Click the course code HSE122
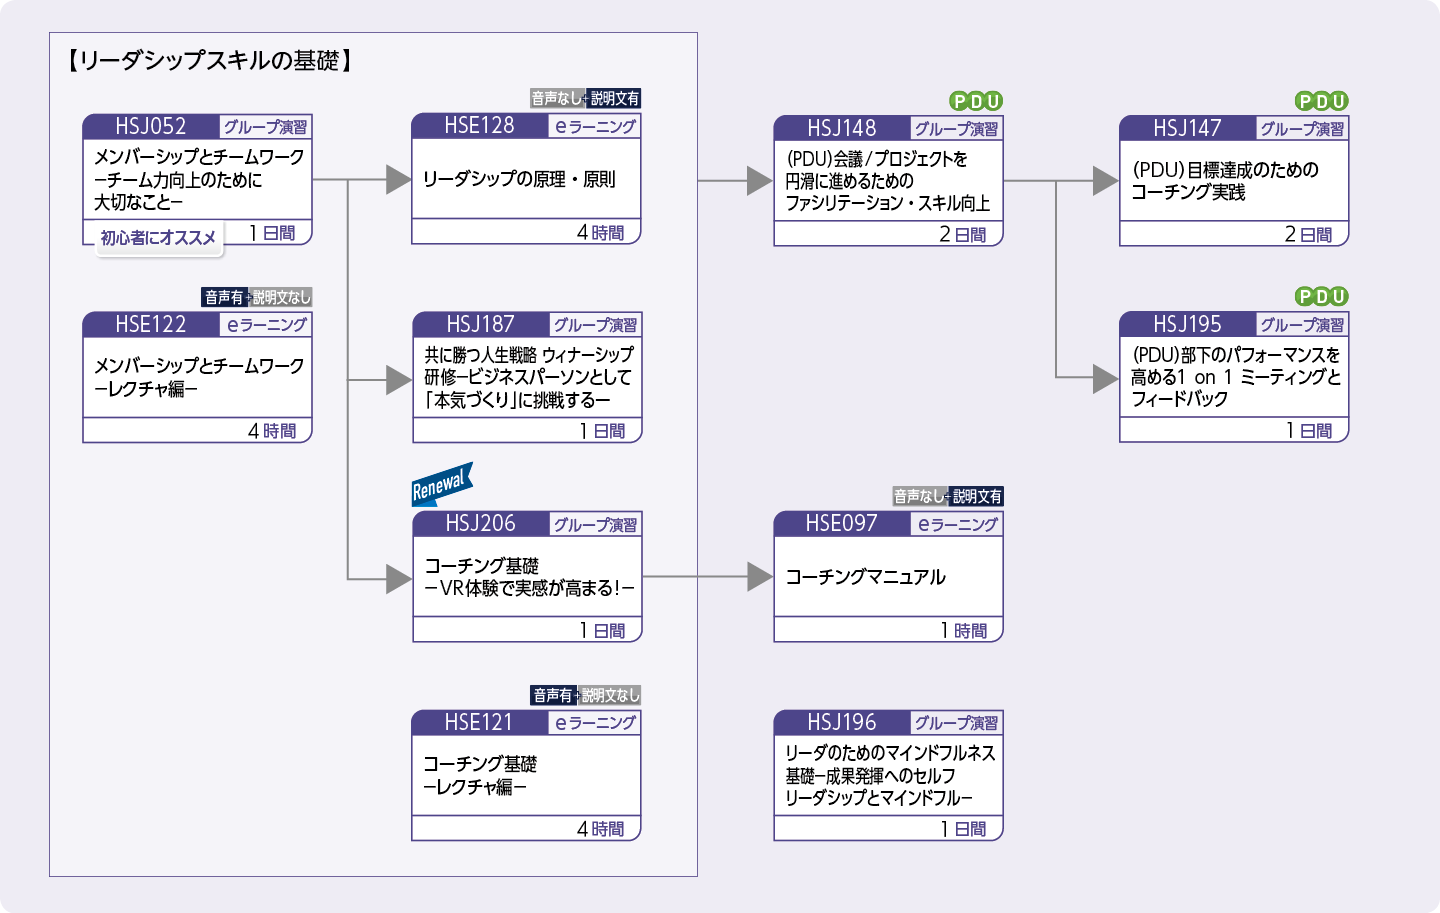Screen dimensions: 1440x913 click(x=151, y=324)
